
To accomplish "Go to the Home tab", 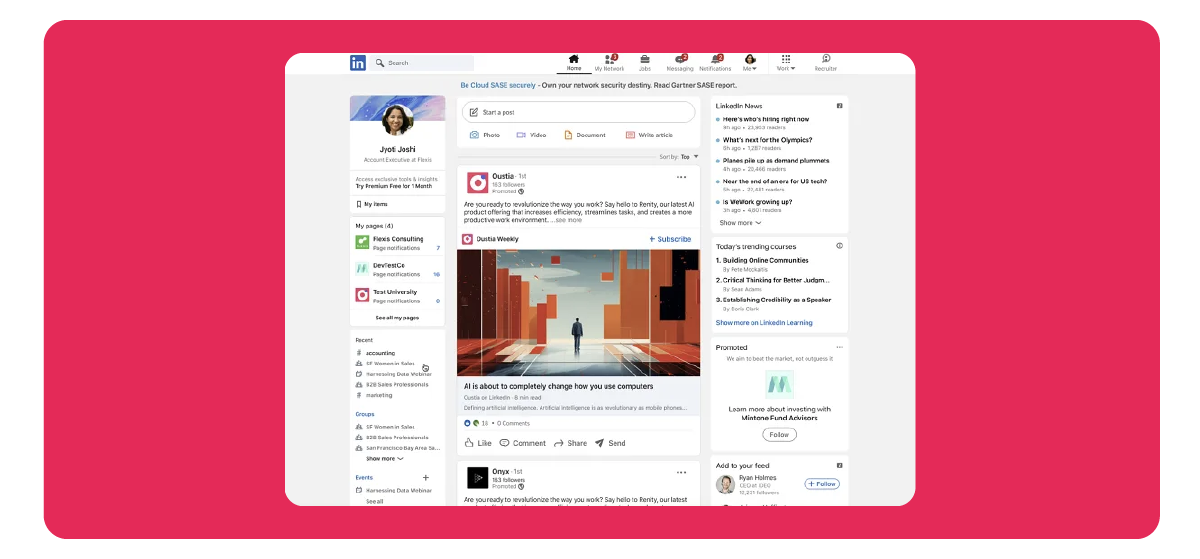I will click(574, 63).
